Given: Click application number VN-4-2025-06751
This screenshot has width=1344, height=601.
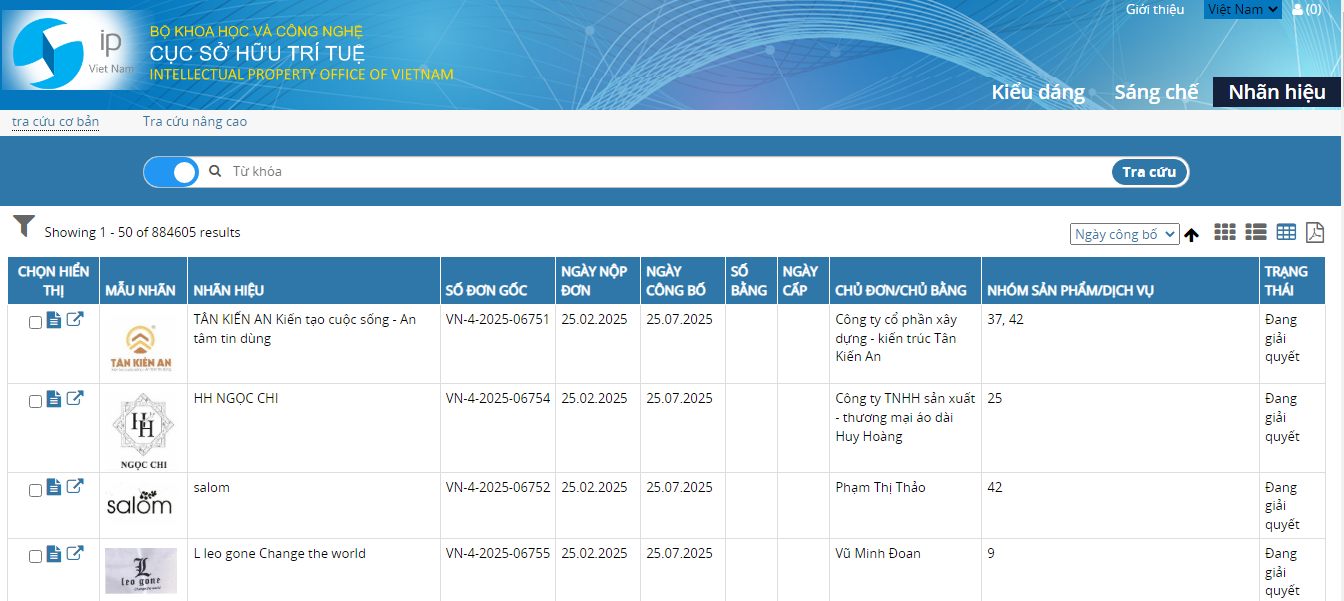Looking at the screenshot, I should pos(498,320).
